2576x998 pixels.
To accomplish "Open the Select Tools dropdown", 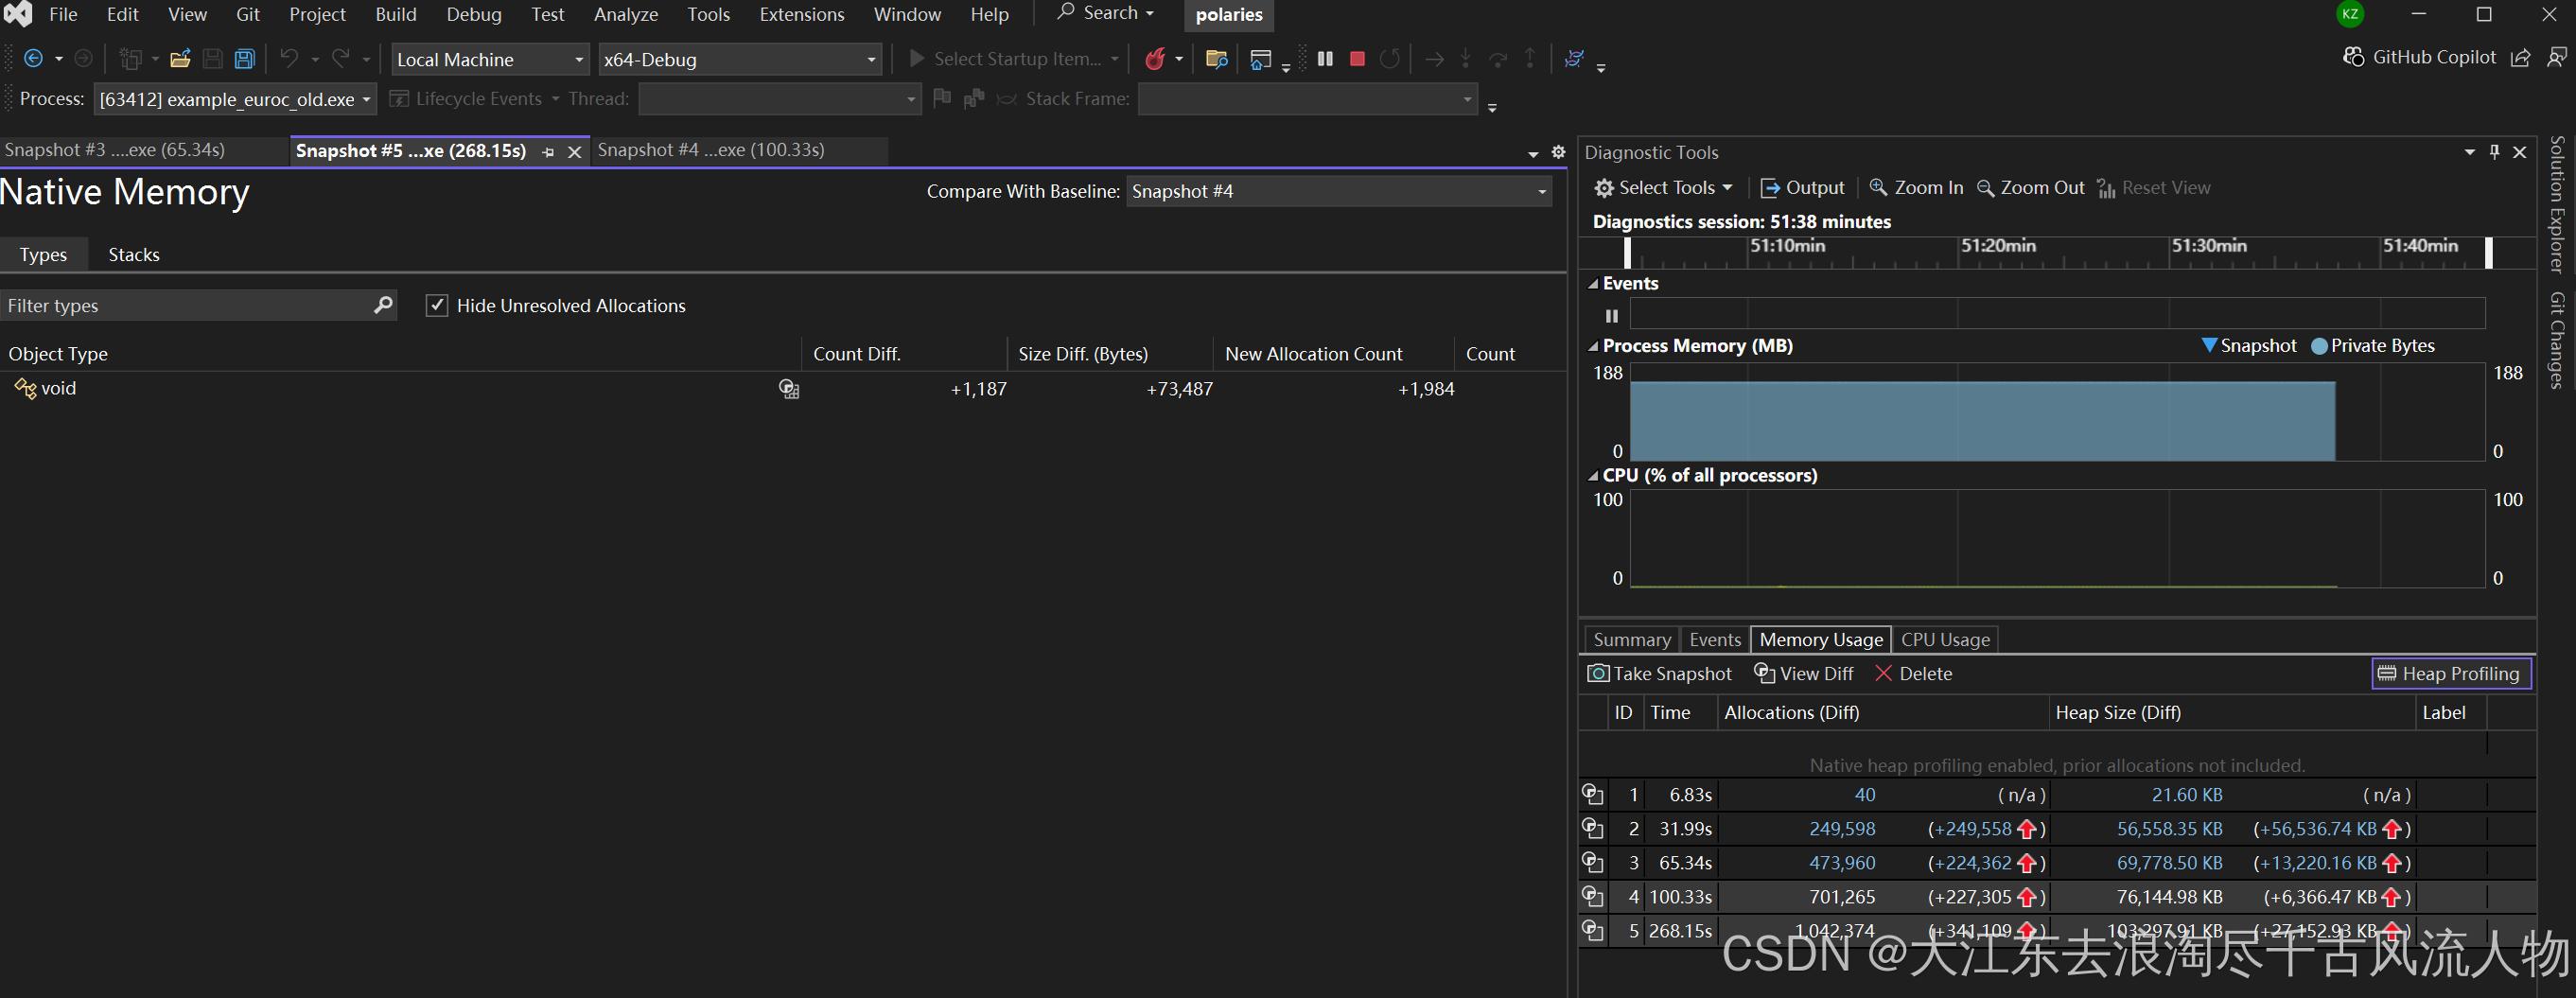I will (x=1664, y=188).
